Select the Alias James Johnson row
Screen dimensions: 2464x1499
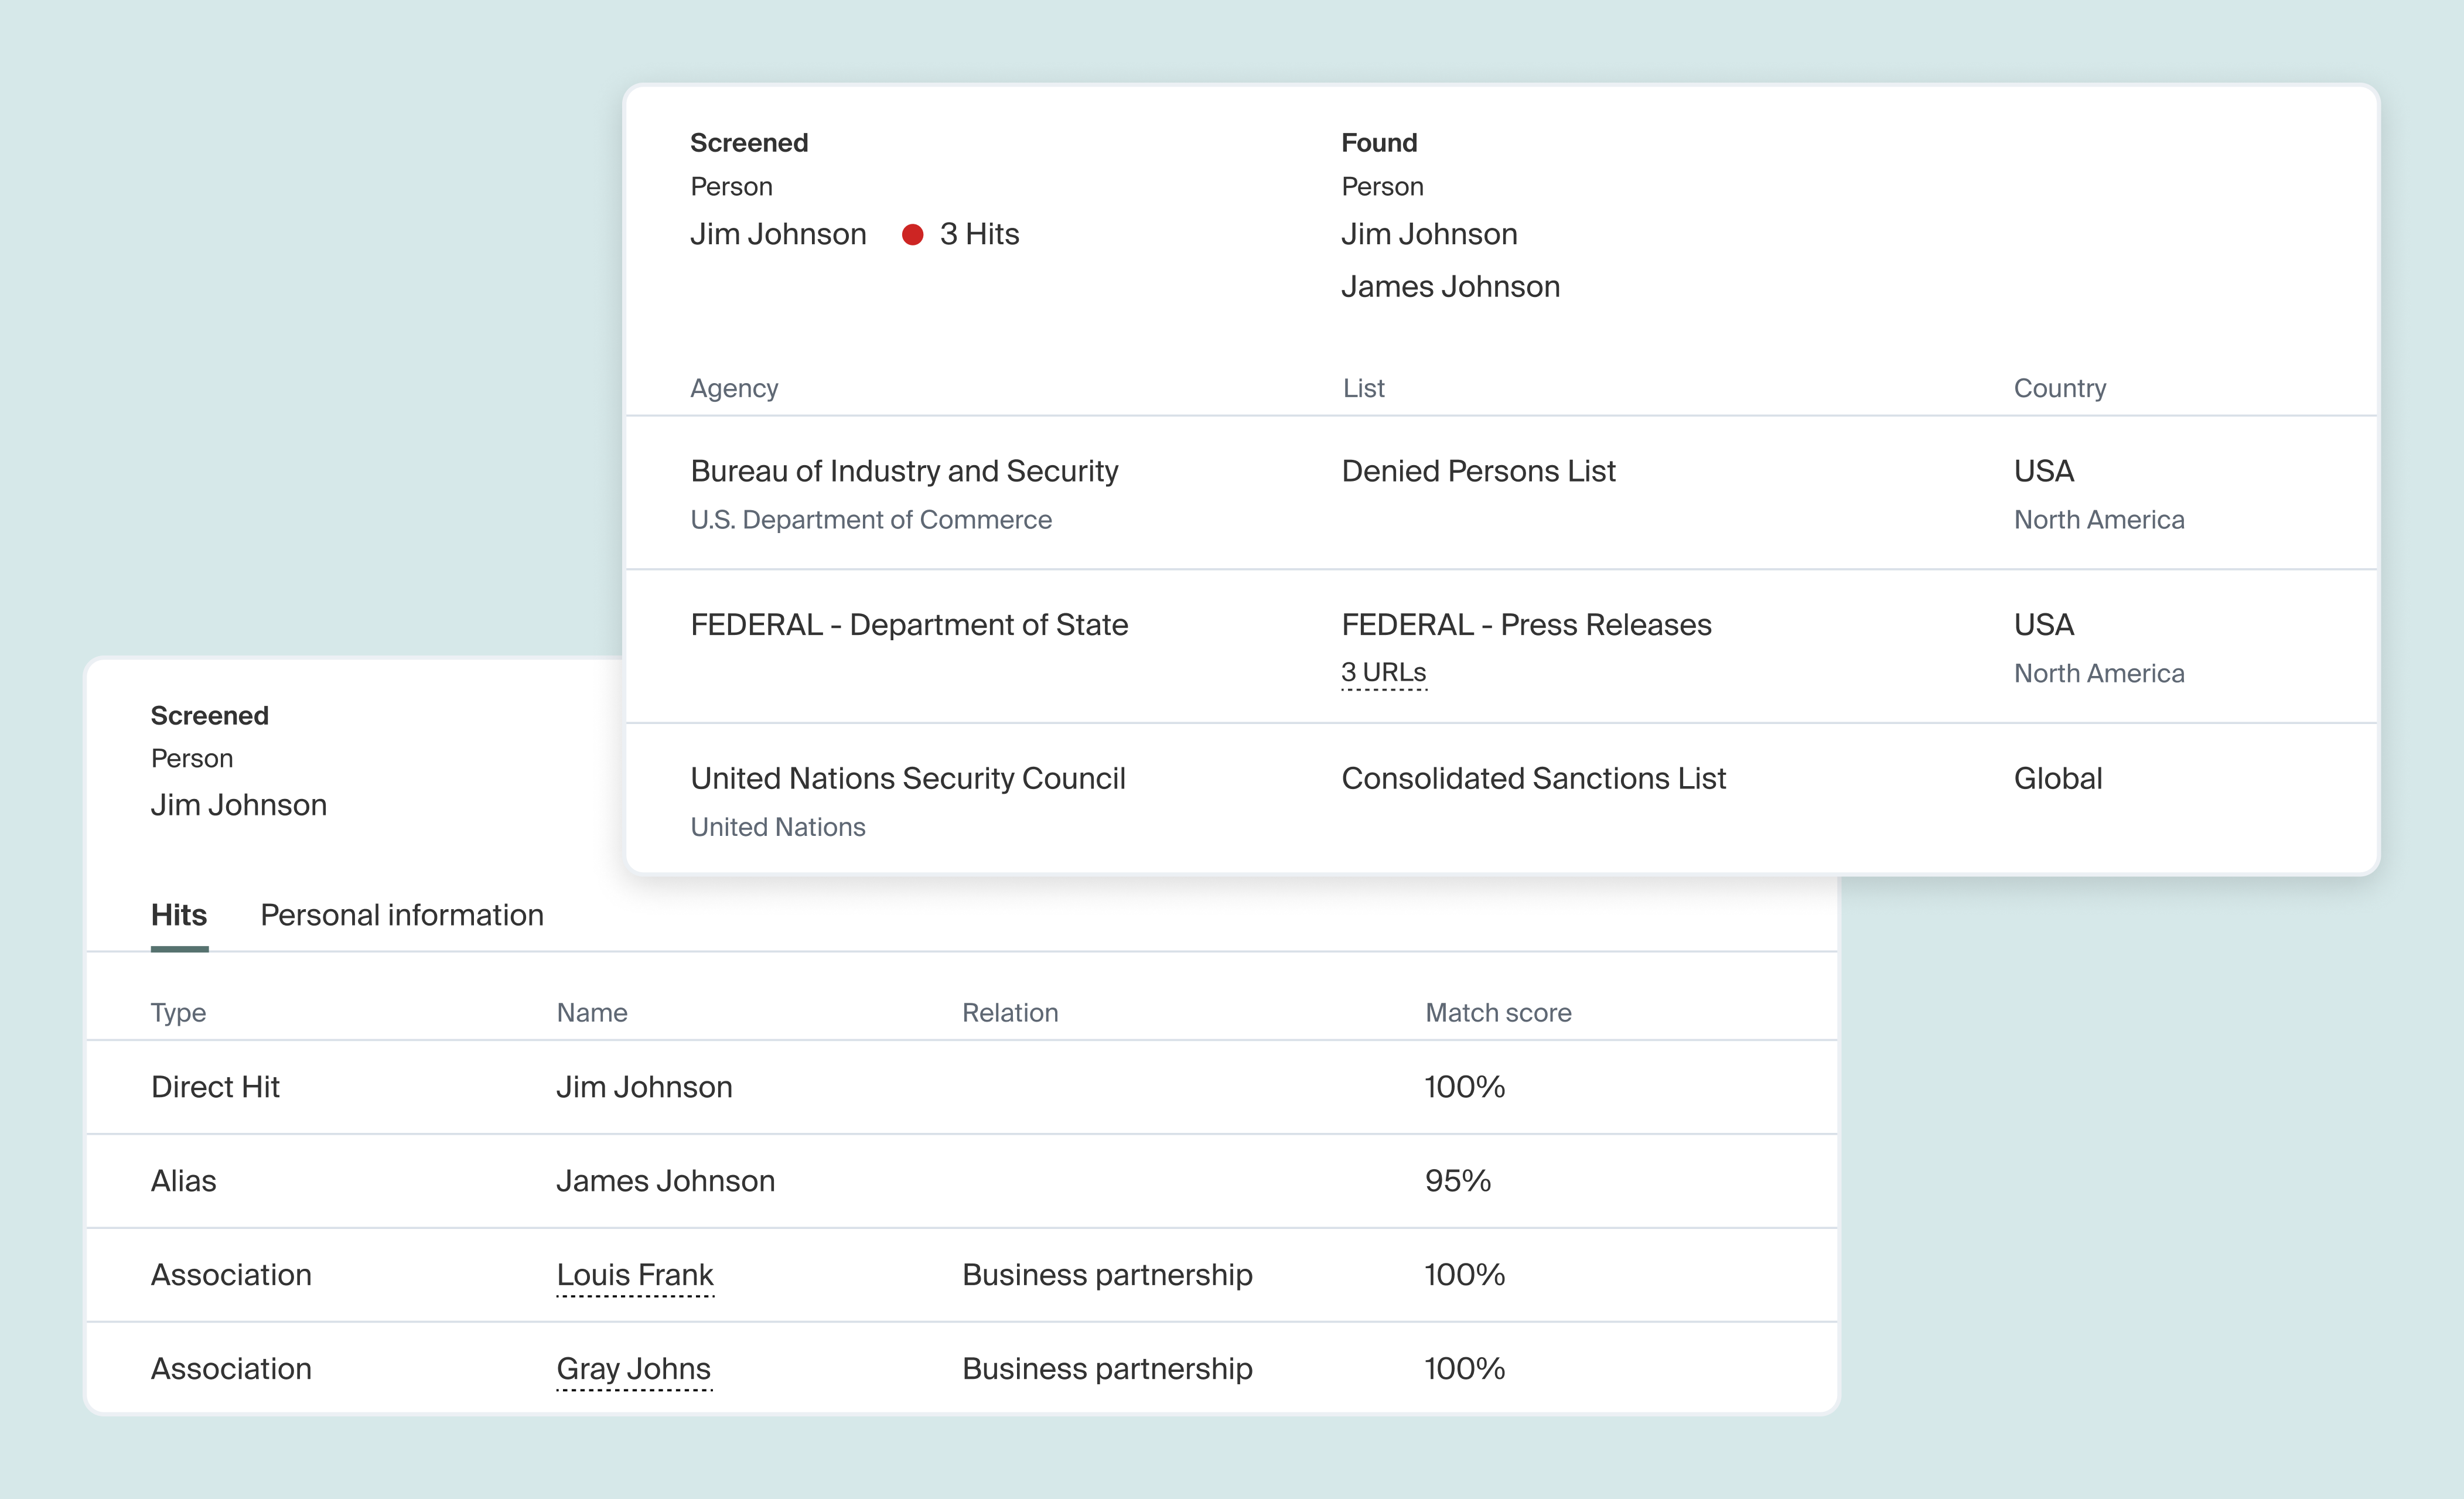click(665, 1181)
